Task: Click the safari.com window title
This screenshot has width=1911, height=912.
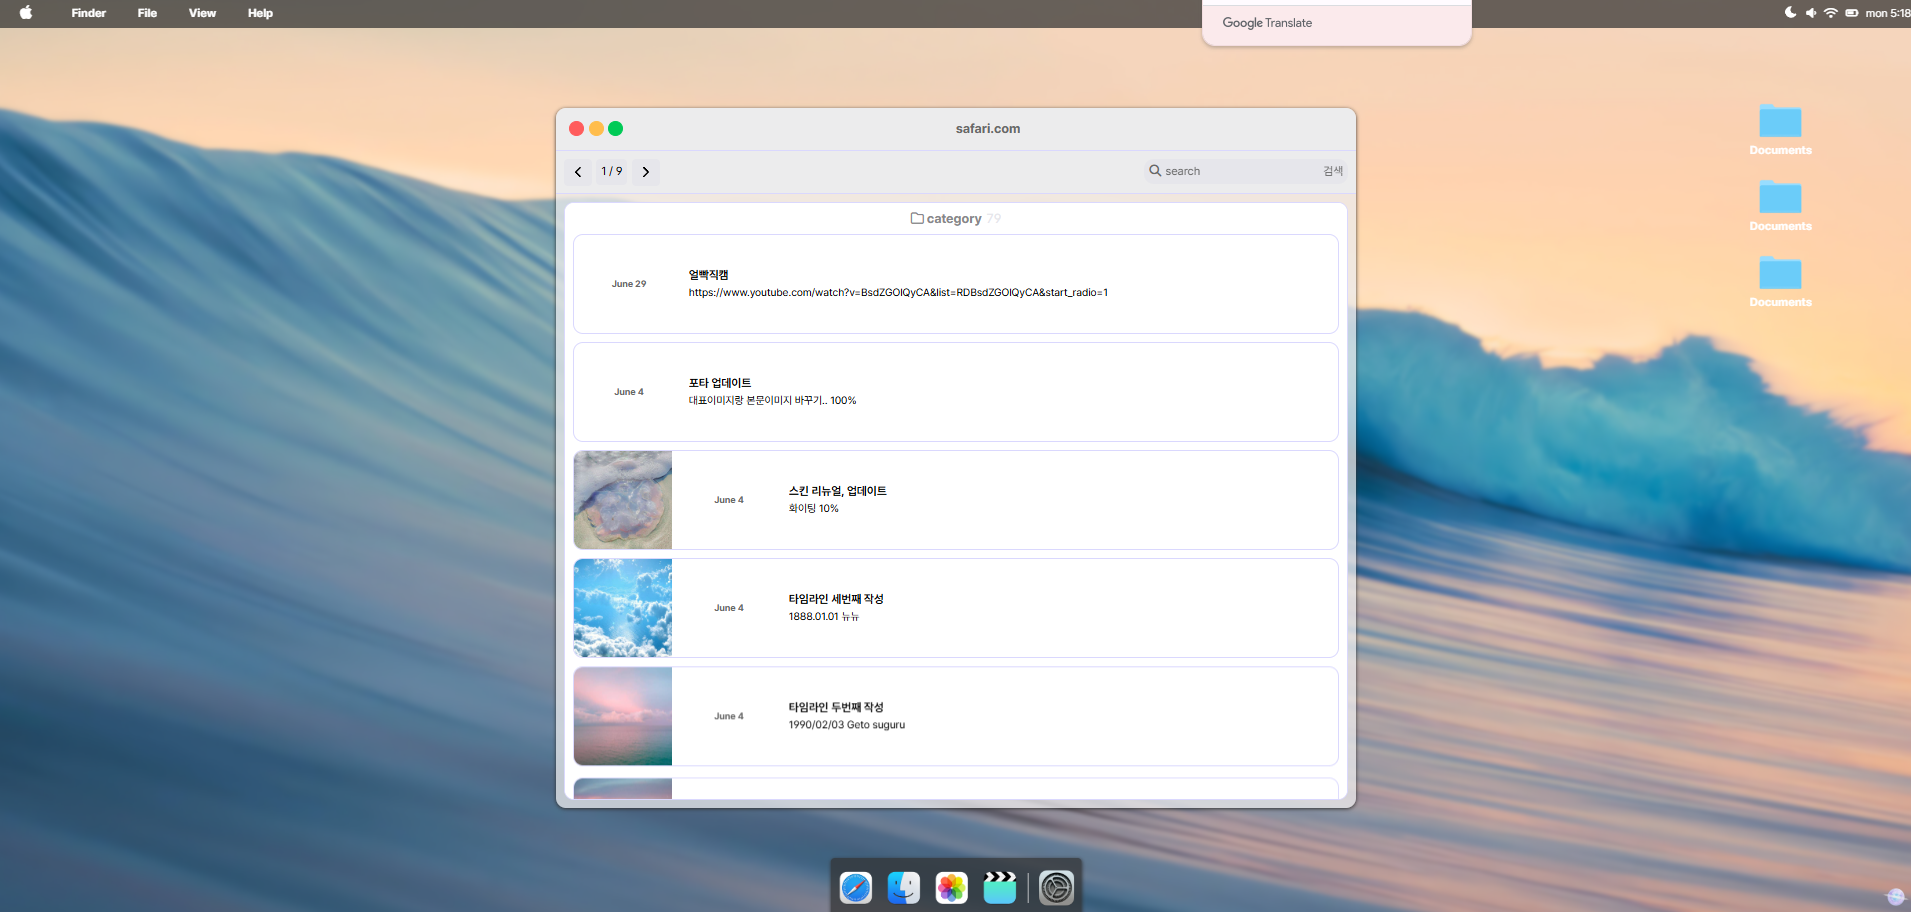Action: tap(988, 128)
